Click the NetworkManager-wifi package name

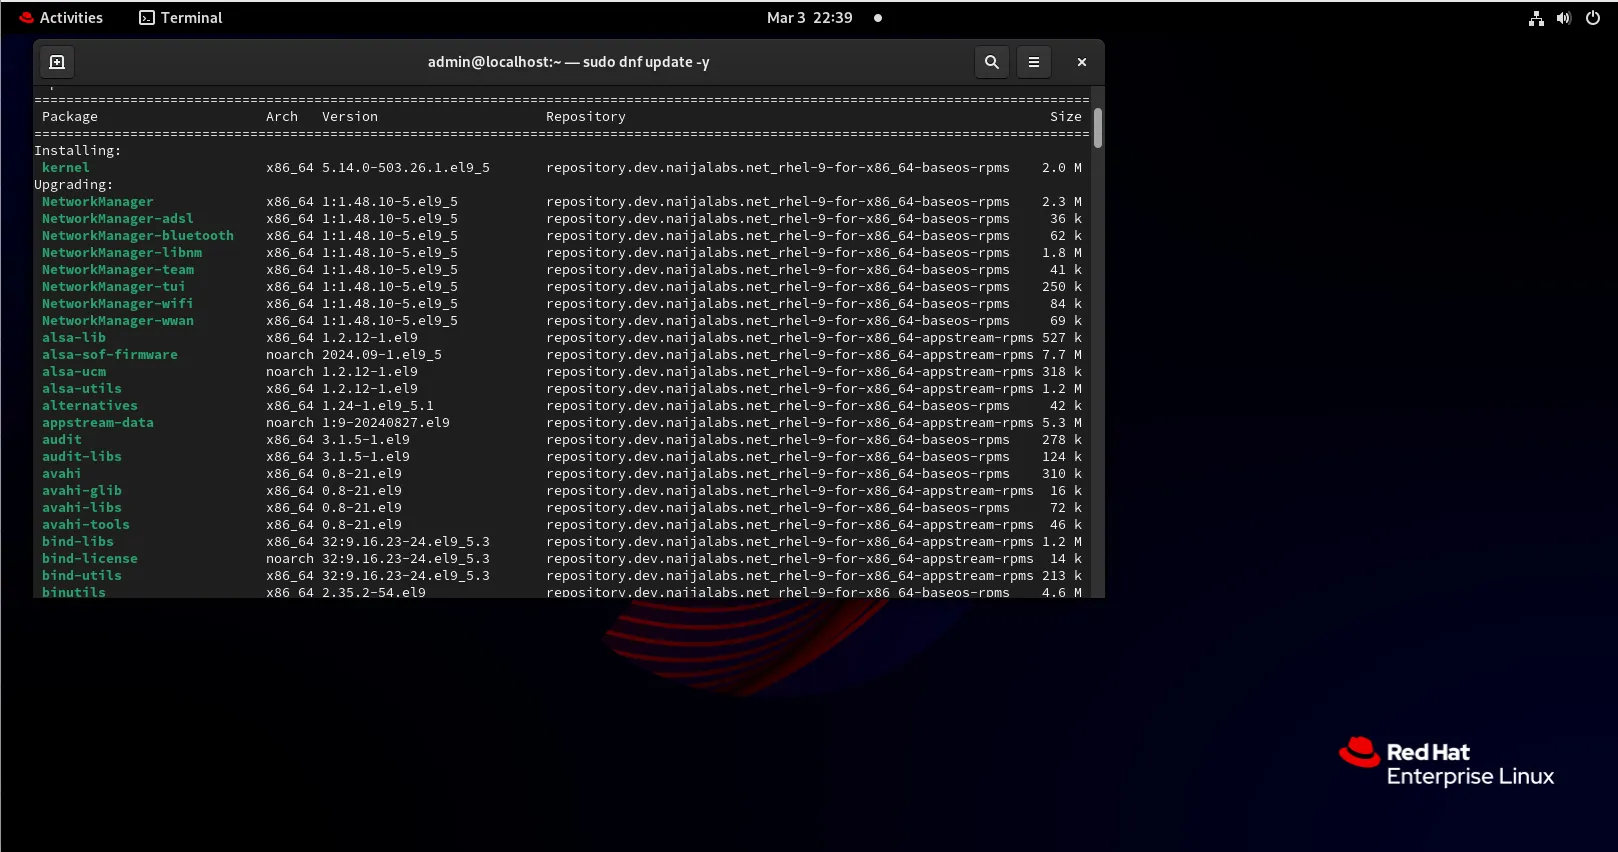(x=118, y=304)
